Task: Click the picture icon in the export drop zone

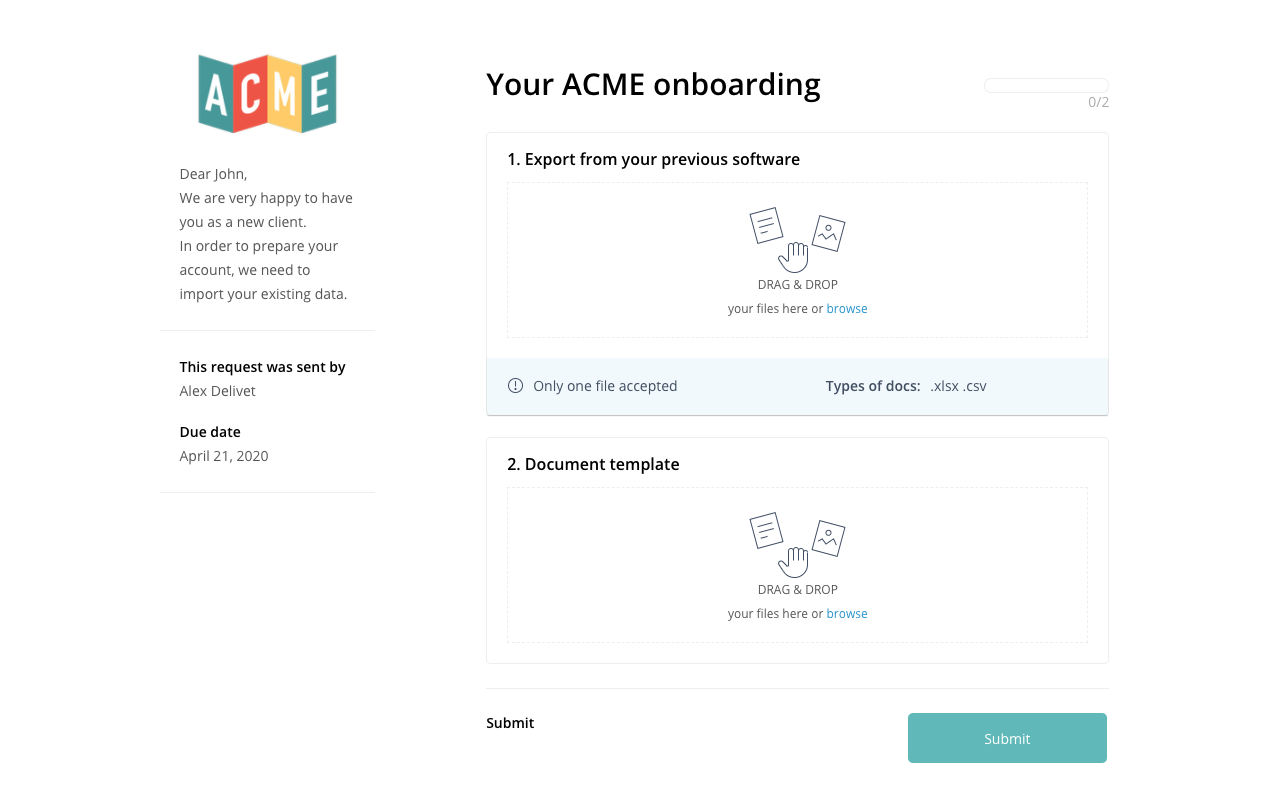Action: [828, 233]
